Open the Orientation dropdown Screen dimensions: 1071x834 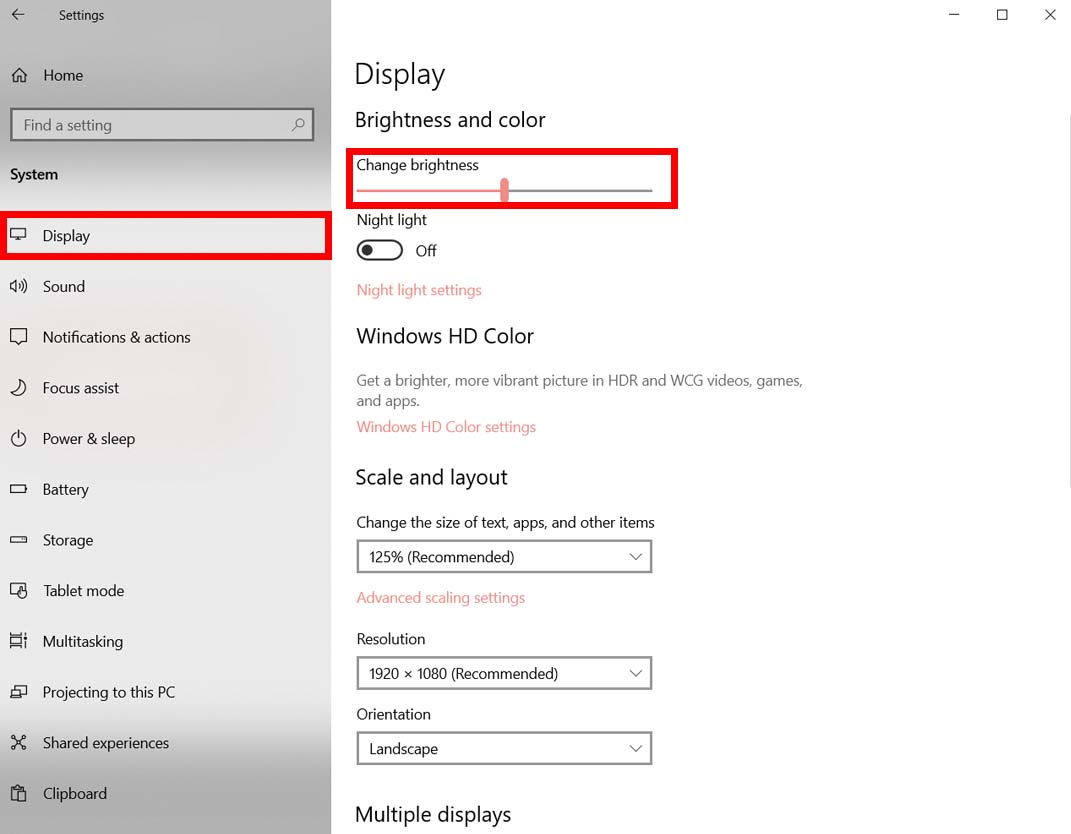504,748
